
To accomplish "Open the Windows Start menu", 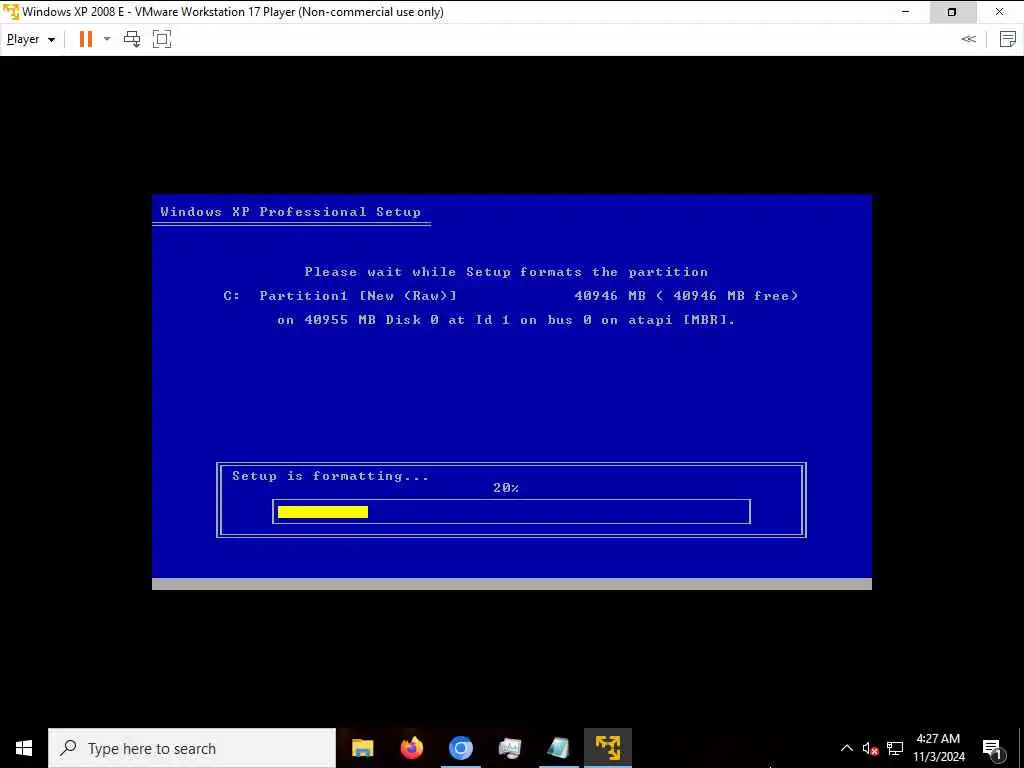I will pos(24,748).
